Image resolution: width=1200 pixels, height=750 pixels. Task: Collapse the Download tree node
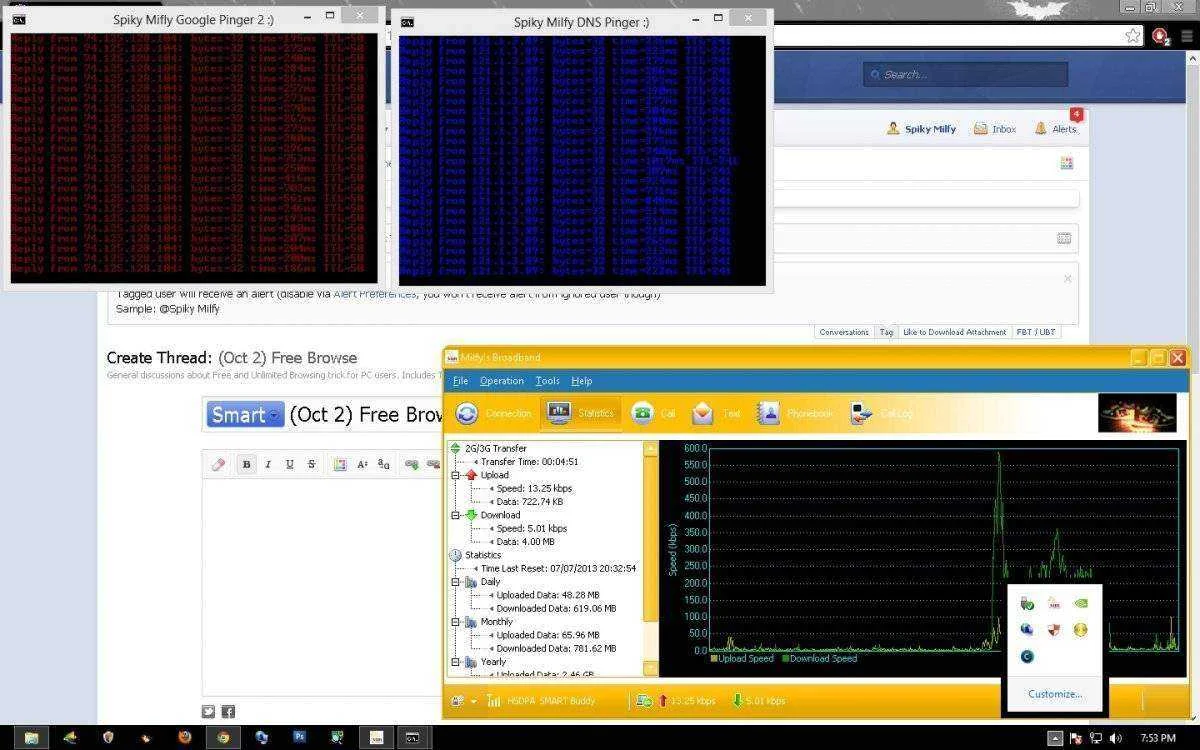pyautogui.click(x=456, y=515)
